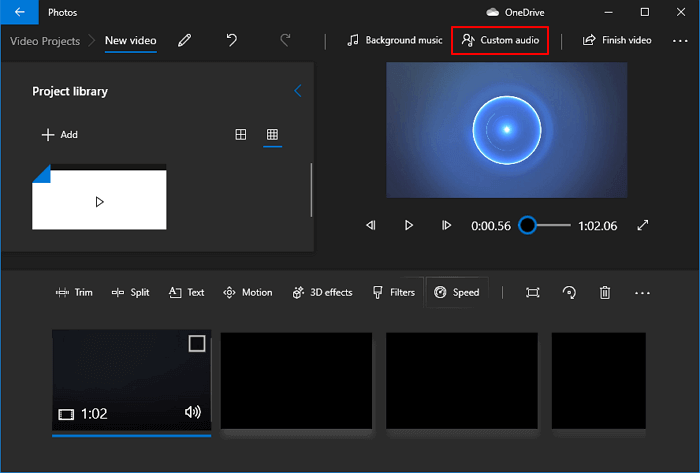Screen dimensions: 700x473
Task: Delete the selected clip with trash icon
Action: [x=605, y=292]
